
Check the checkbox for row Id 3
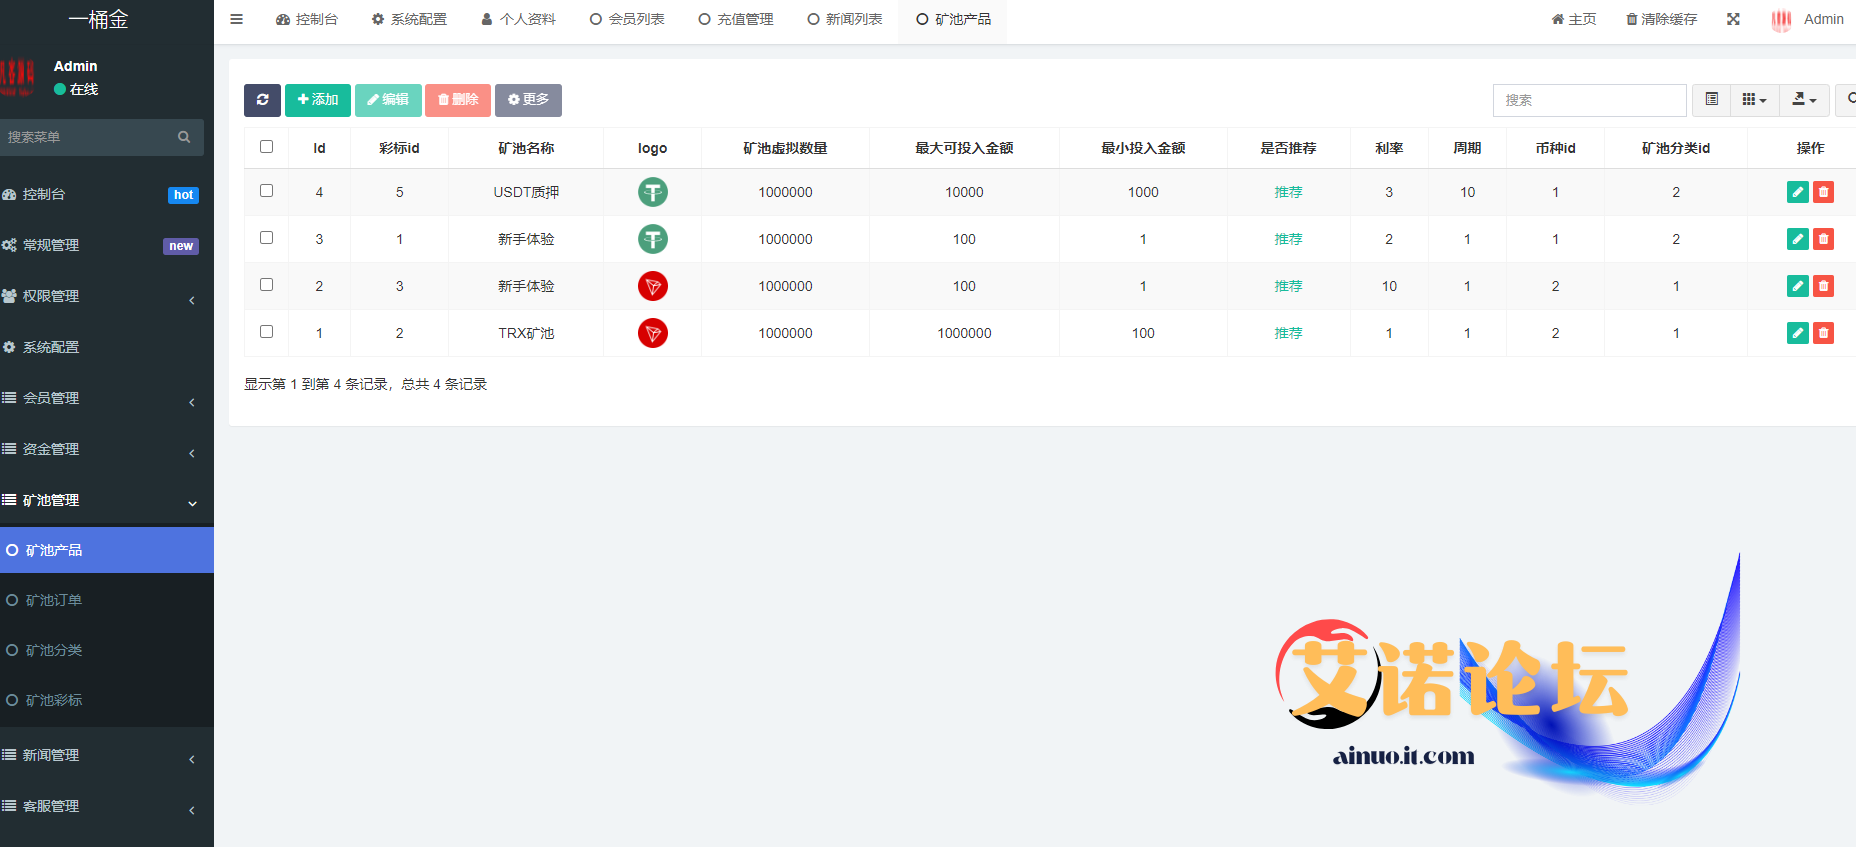tap(266, 238)
